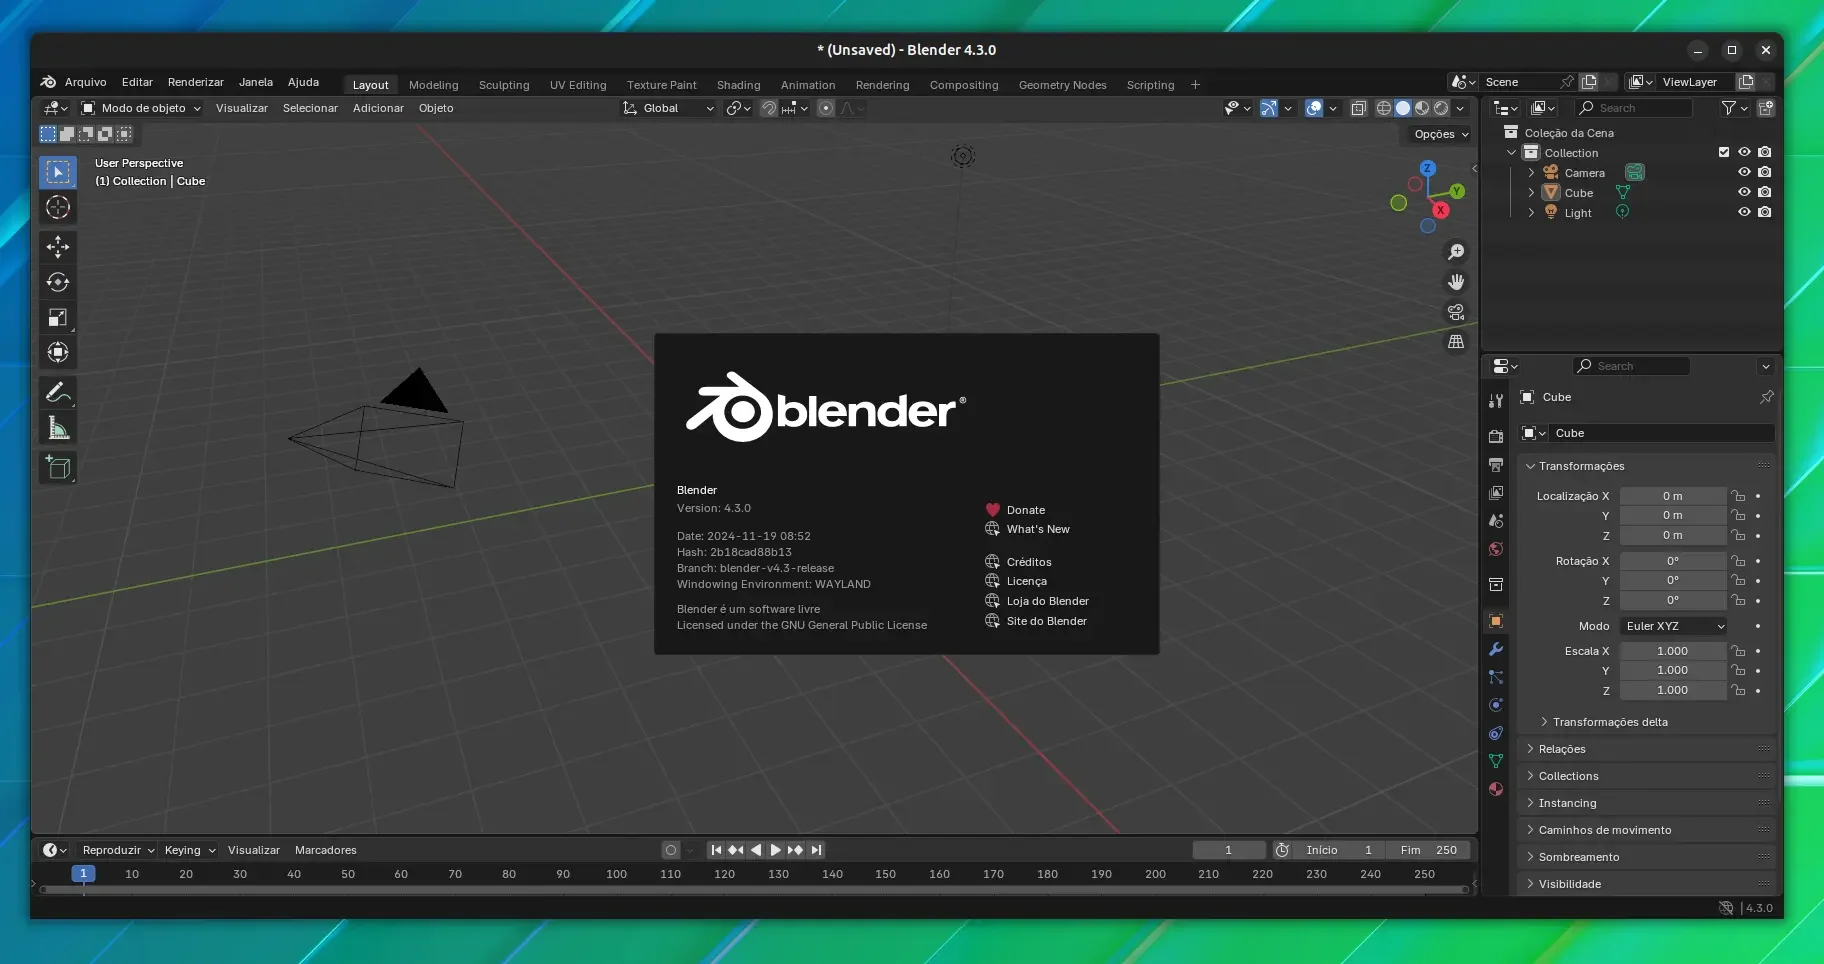Image resolution: width=1824 pixels, height=964 pixels.
Task: Select the Select Box tool
Action: tap(58, 172)
